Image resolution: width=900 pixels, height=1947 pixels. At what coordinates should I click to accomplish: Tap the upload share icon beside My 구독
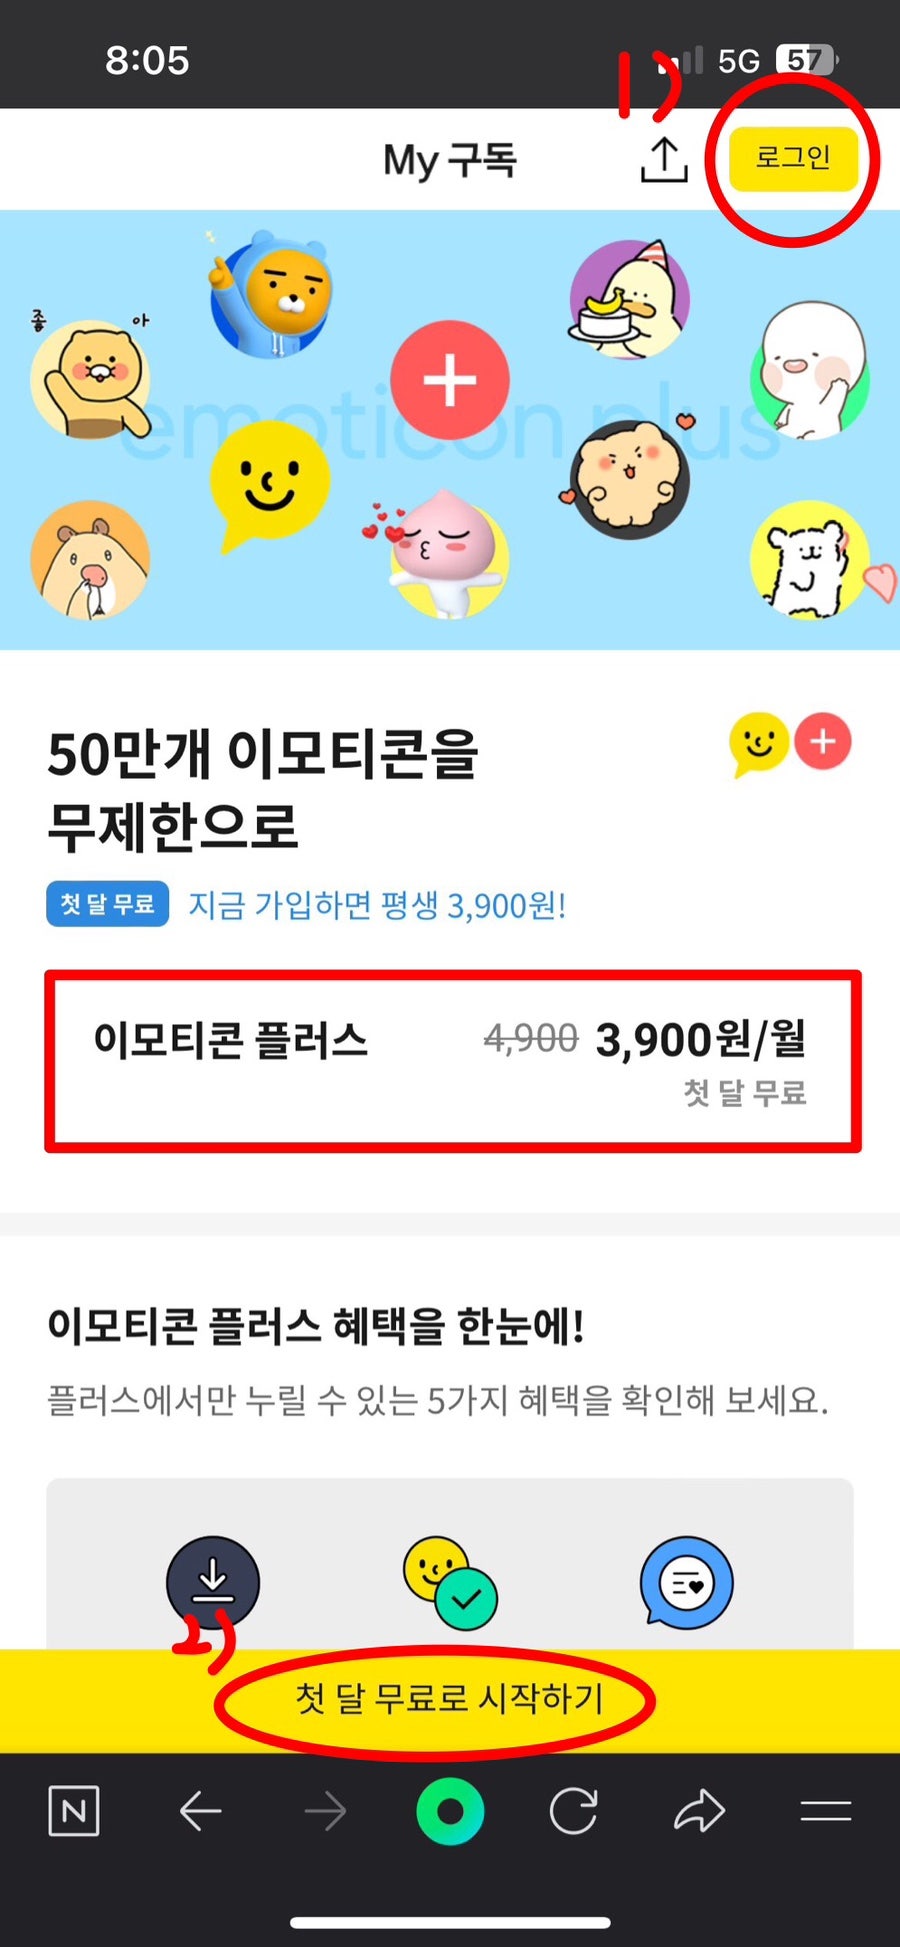(x=664, y=160)
